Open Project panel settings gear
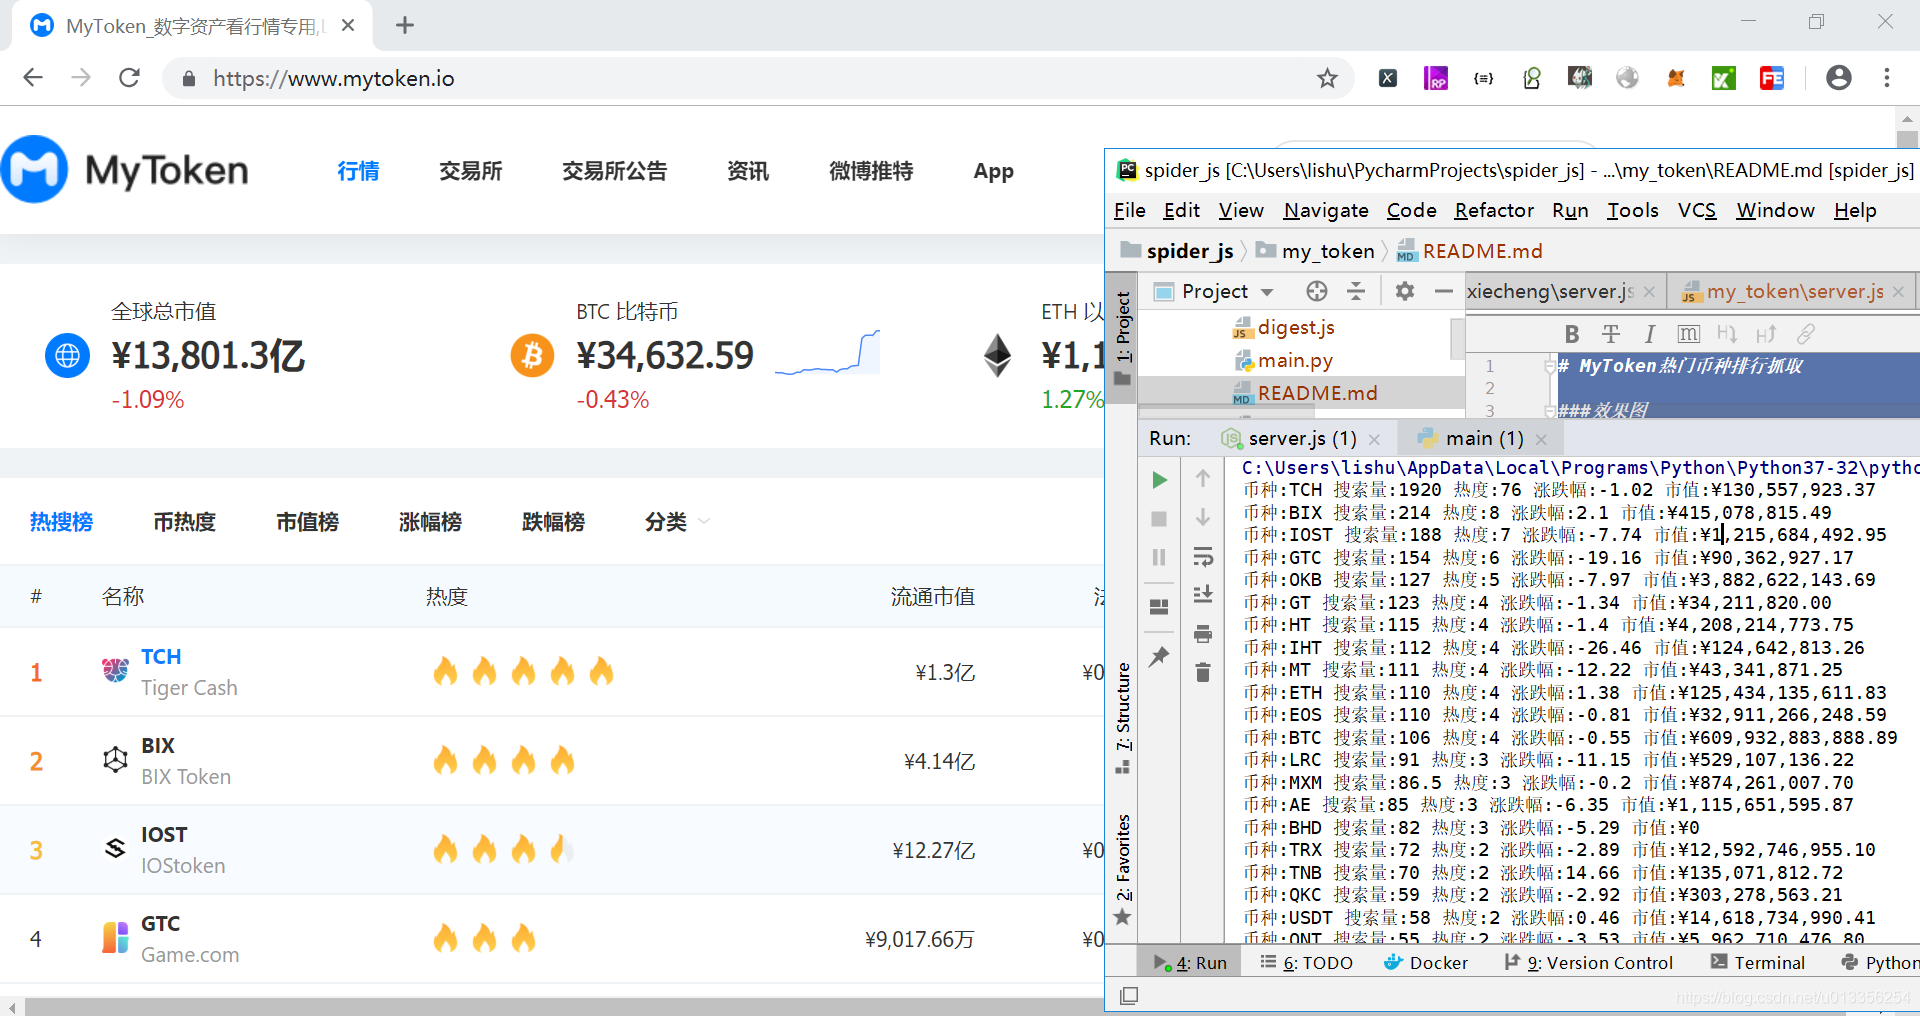This screenshot has height=1016, width=1920. 1405,291
